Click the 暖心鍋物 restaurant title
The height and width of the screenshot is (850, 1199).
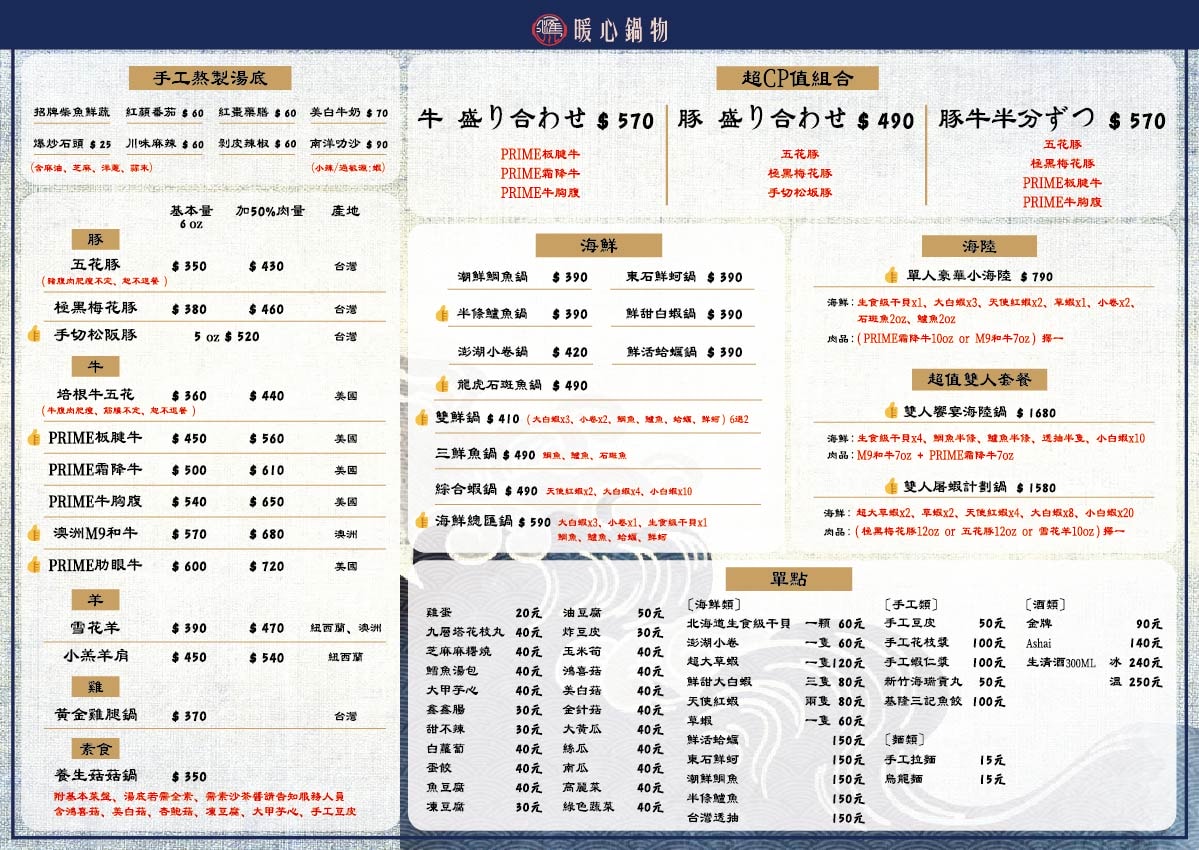click(620, 30)
